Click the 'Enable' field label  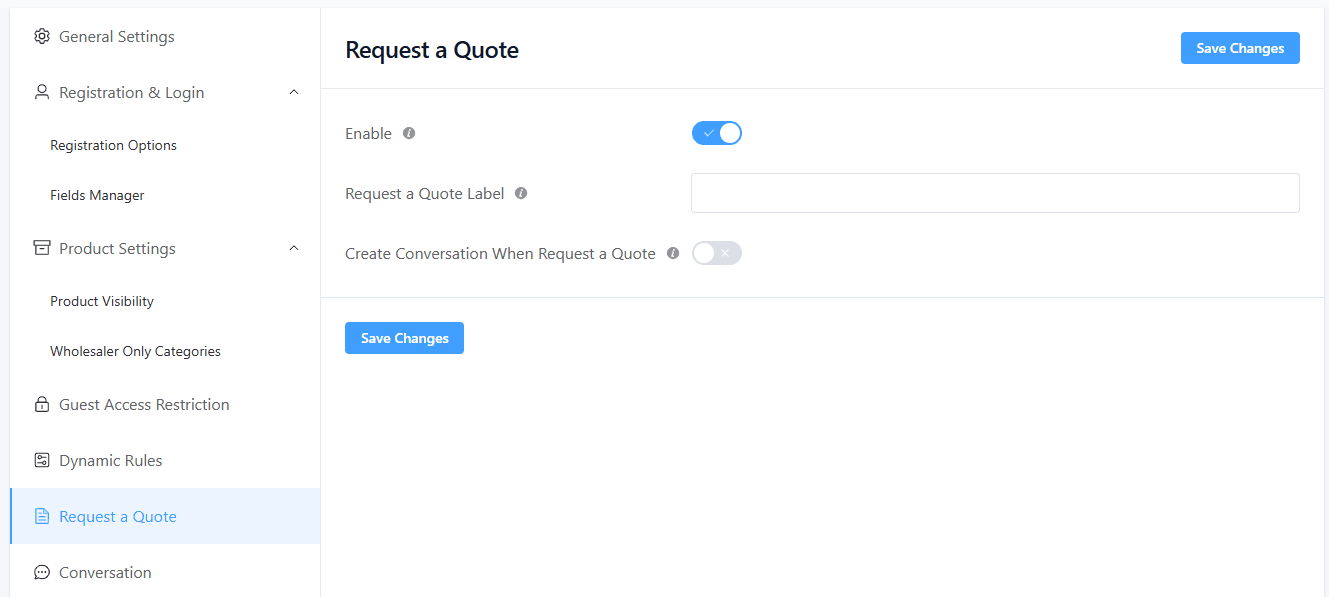[368, 134]
